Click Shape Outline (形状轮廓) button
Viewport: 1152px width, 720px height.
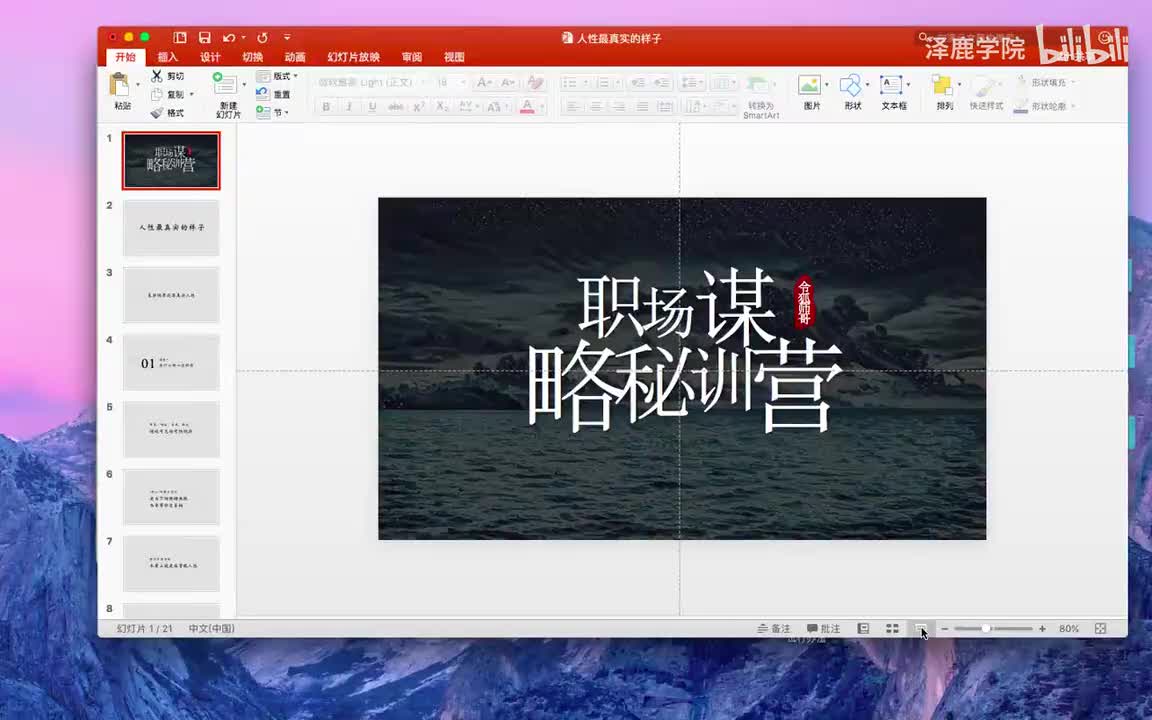1045,107
